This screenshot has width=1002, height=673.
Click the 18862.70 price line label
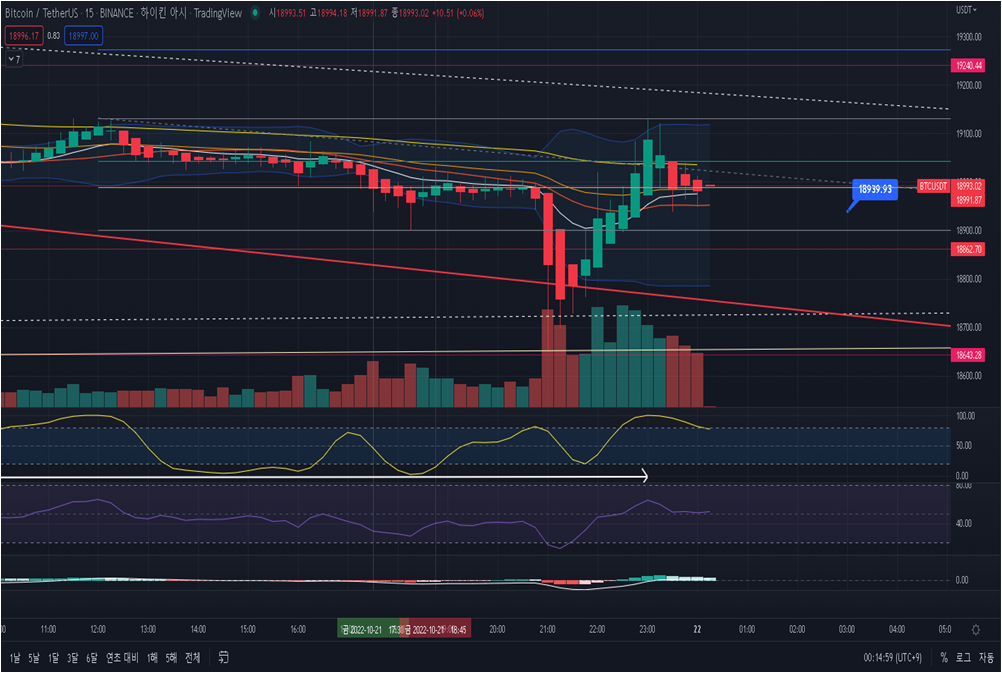(969, 249)
